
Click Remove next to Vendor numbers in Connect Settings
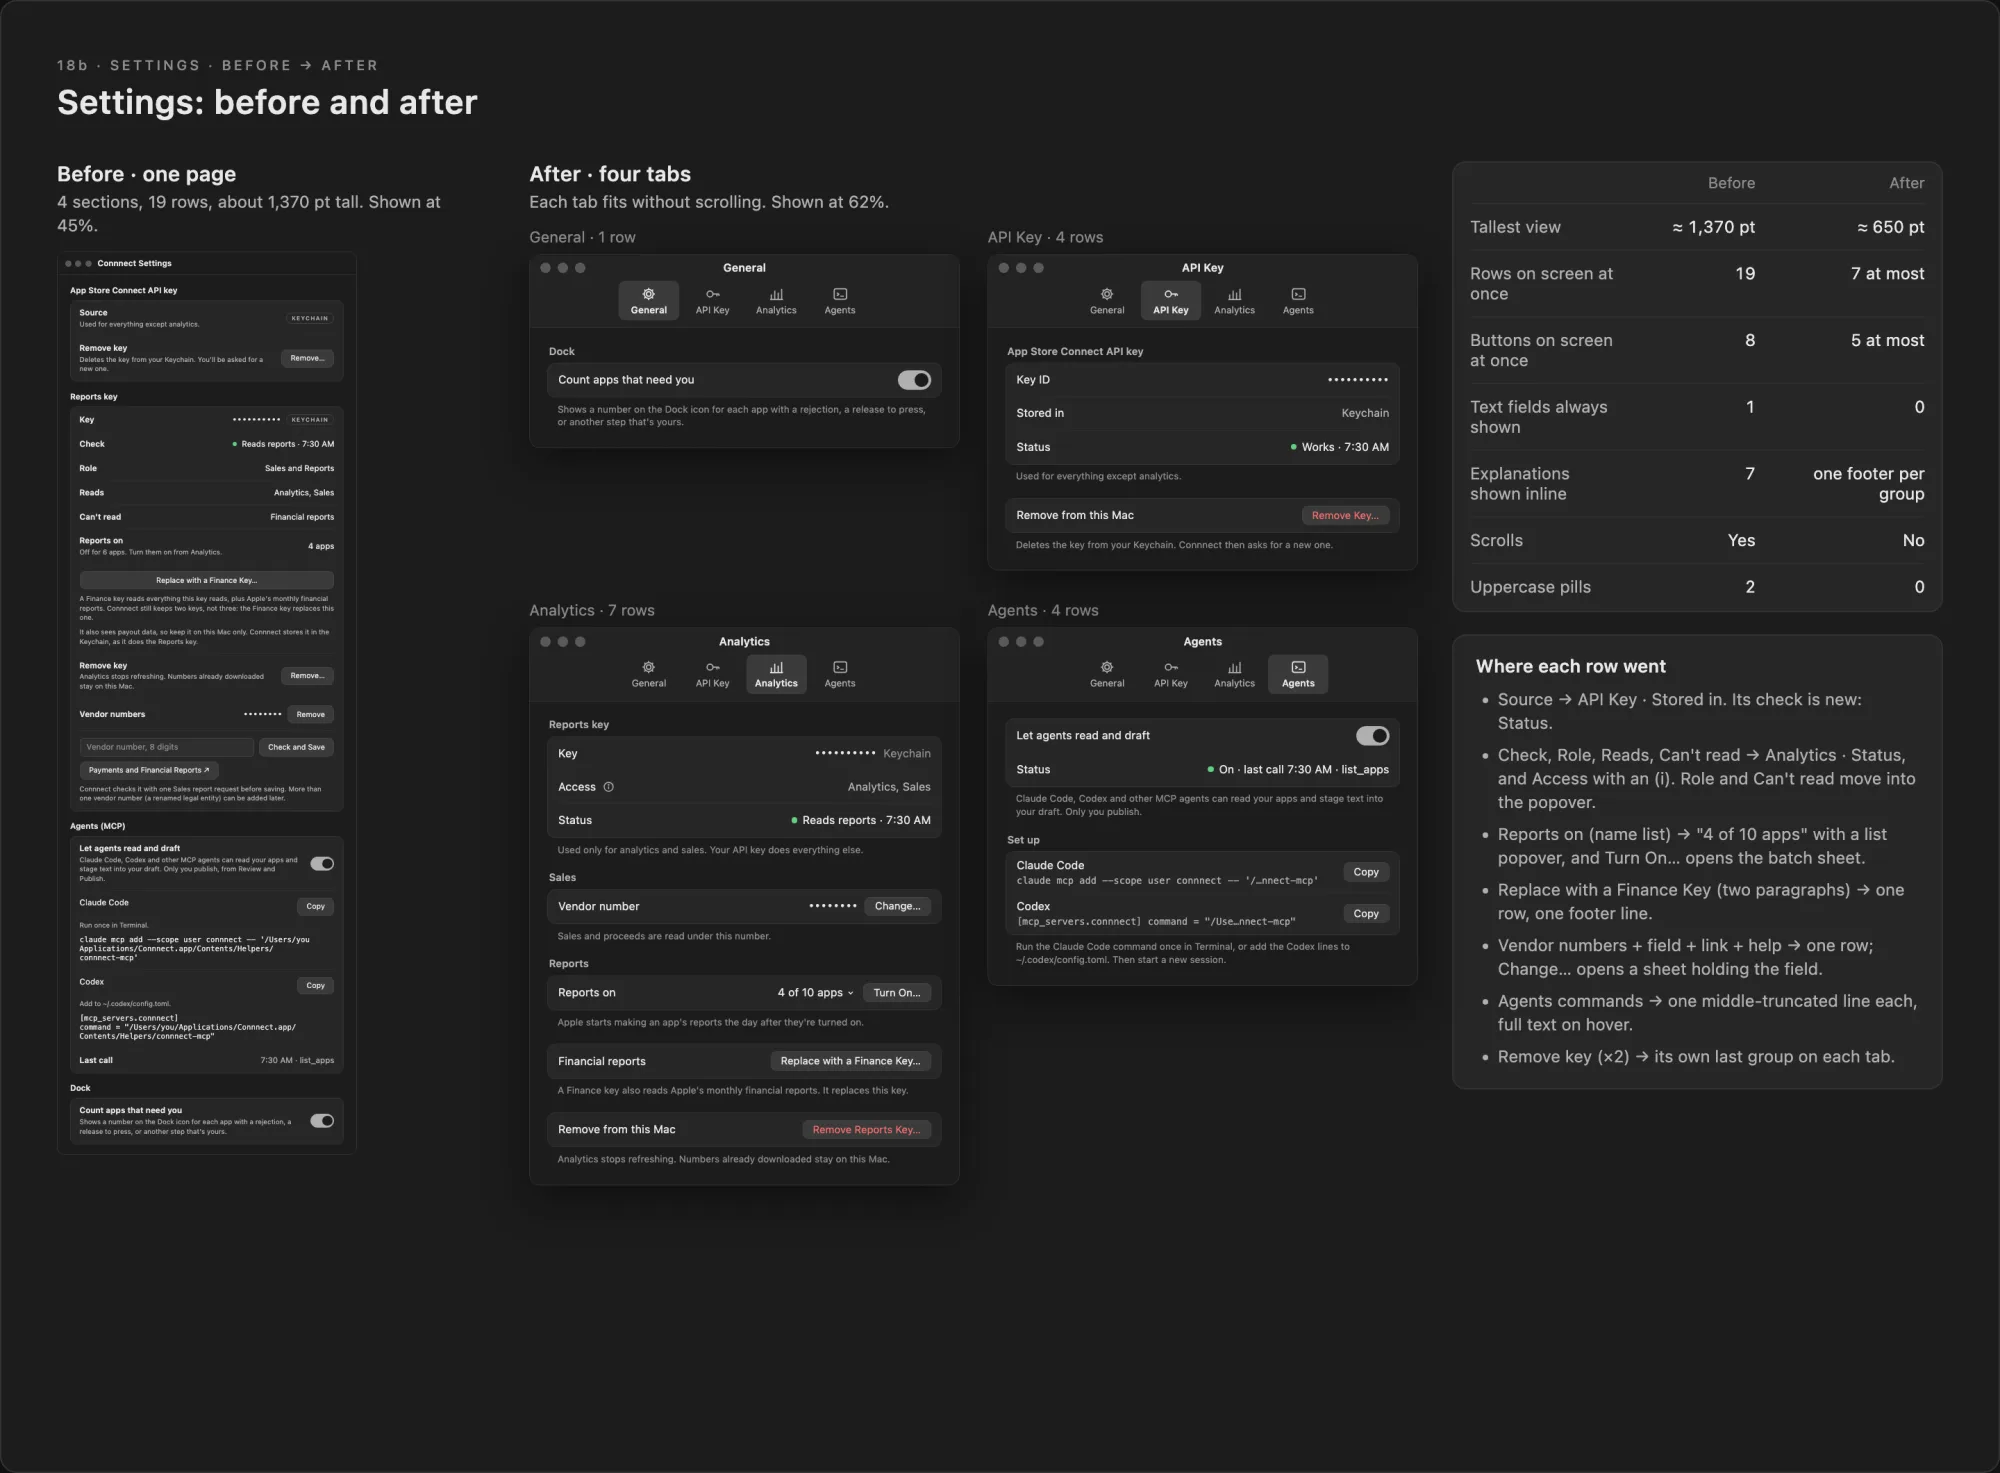pos(311,715)
